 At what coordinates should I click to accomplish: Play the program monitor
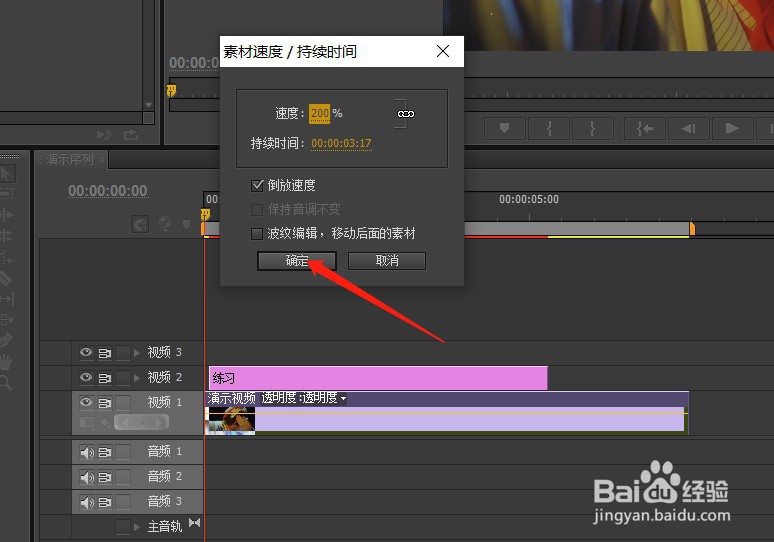pyautogui.click(x=733, y=129)
